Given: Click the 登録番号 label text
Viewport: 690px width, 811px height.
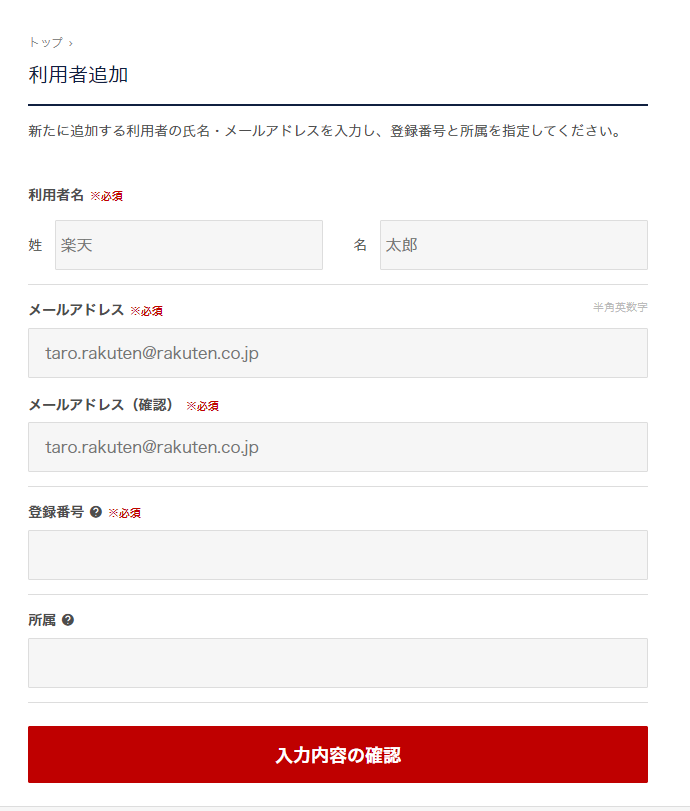Looking at the screenshot, I should coord(56,512).
